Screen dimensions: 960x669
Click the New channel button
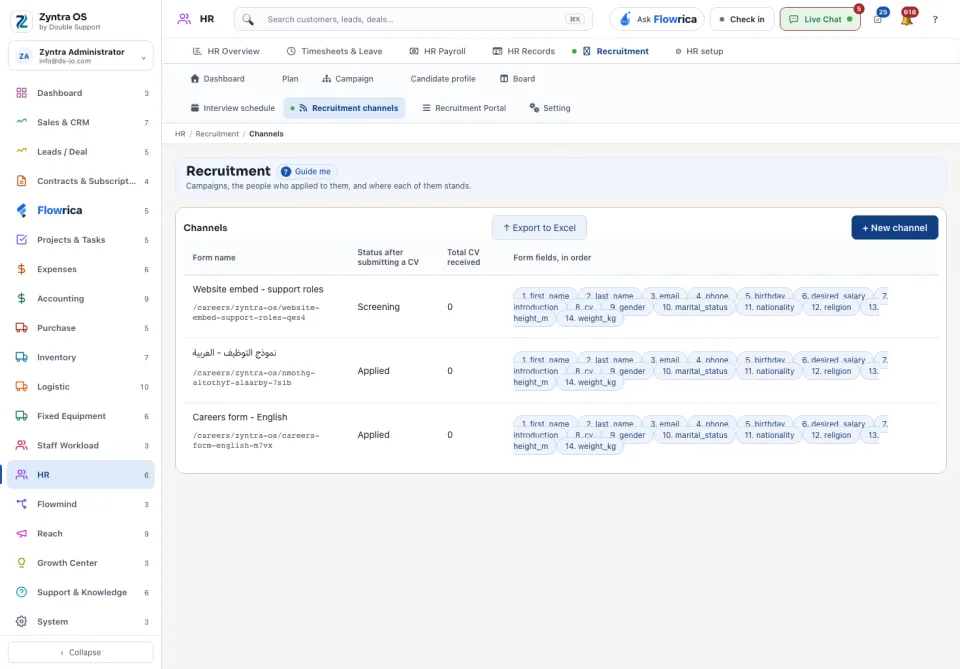click(x=894, y=228)
